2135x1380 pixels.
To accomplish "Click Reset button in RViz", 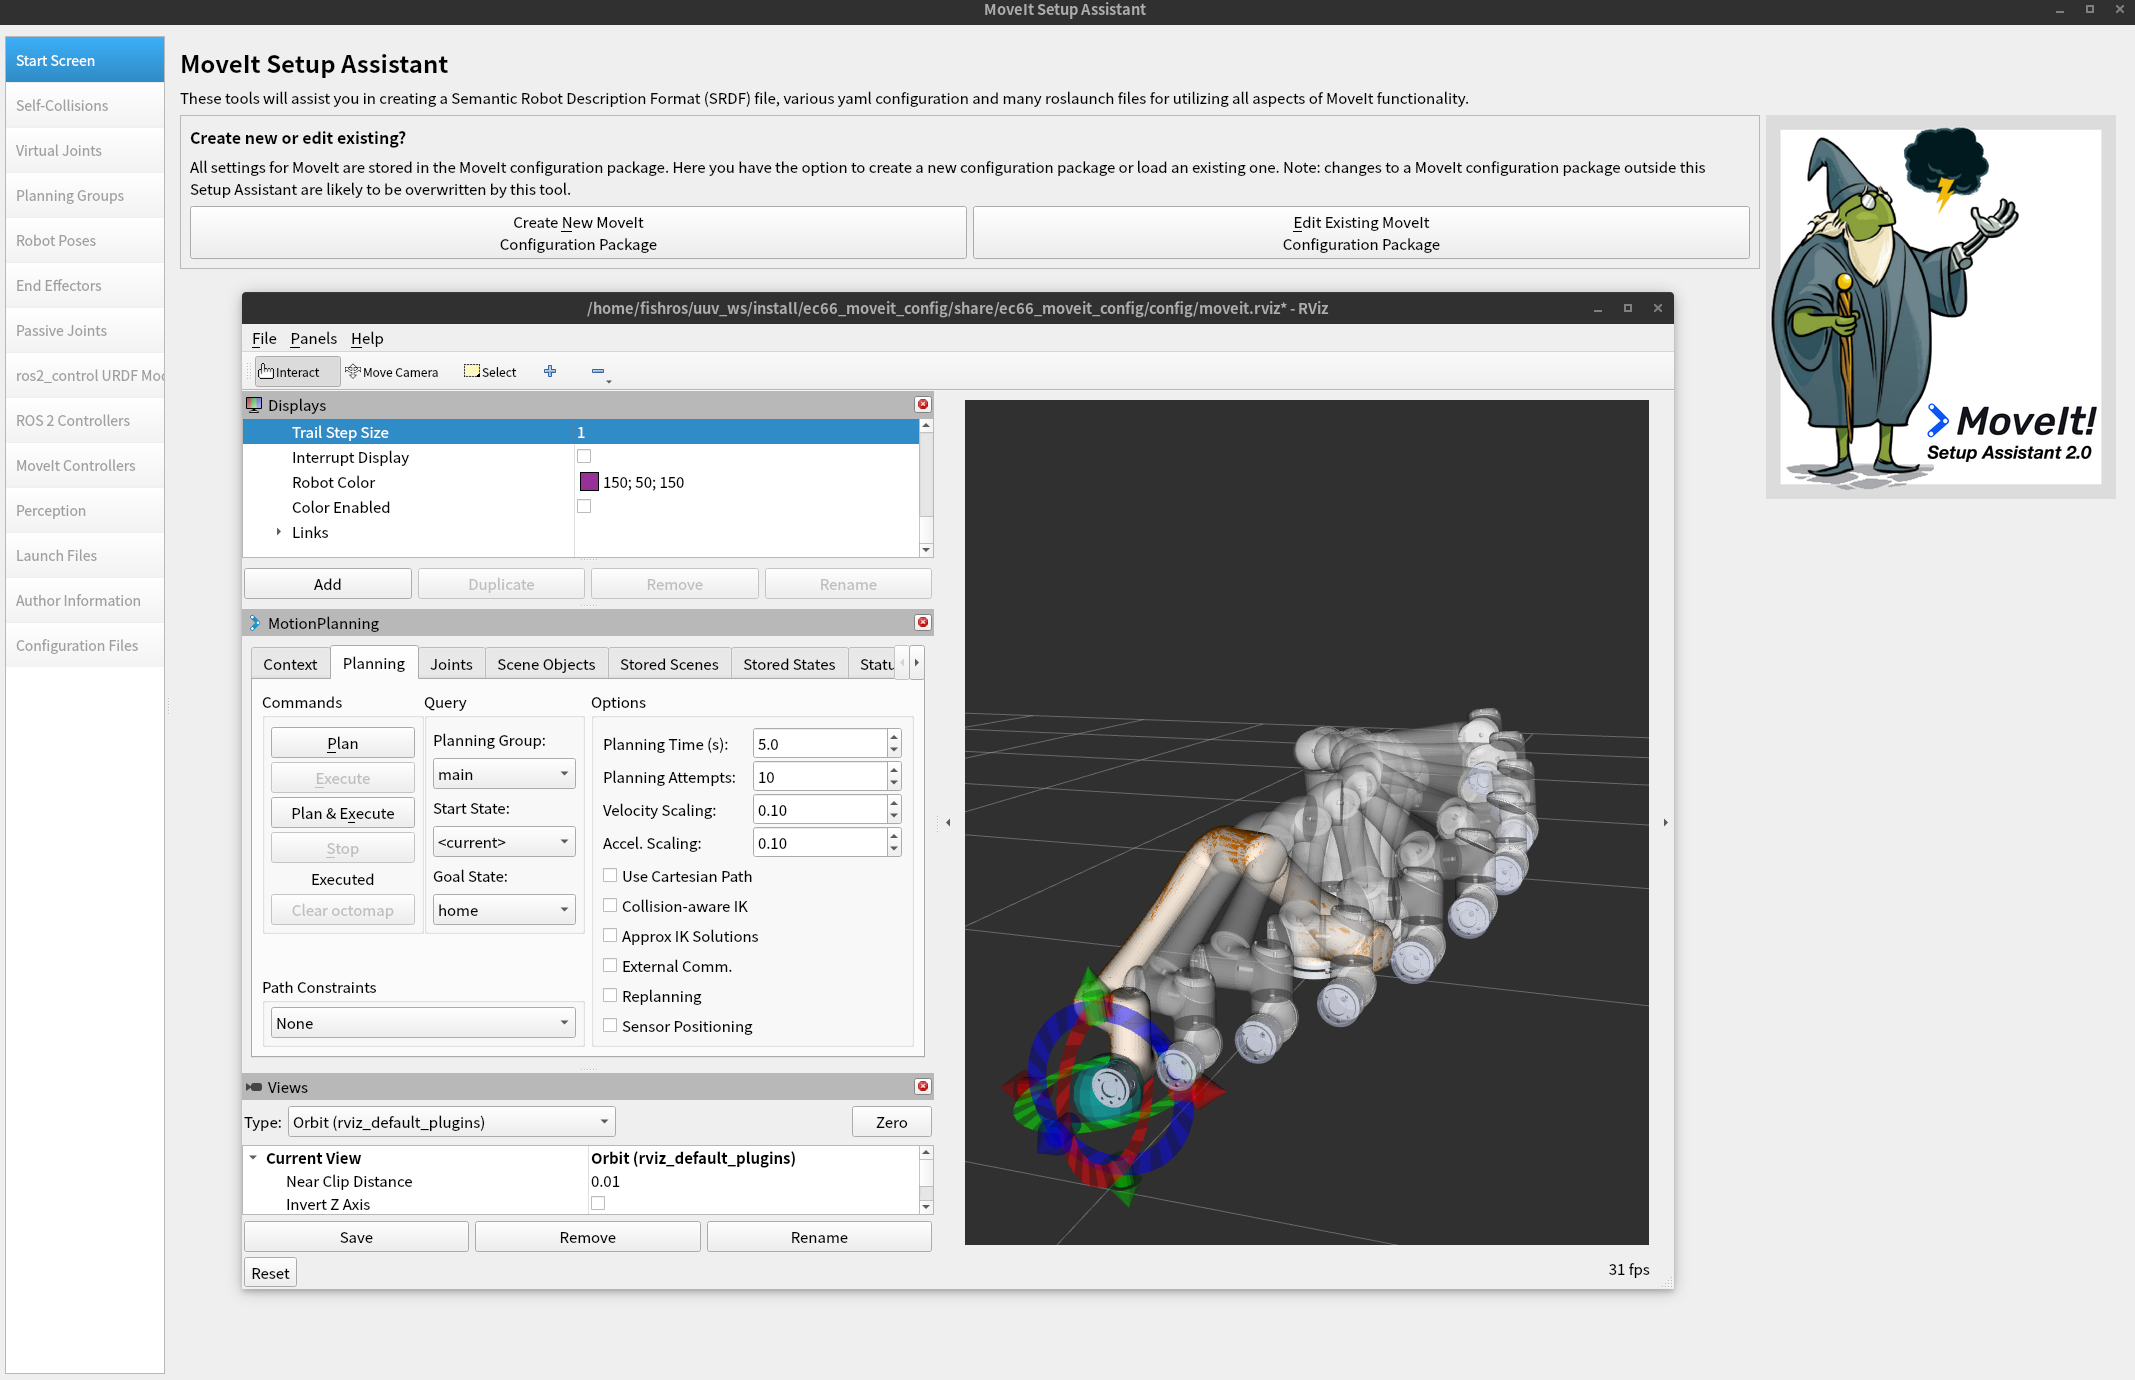I will [270, 1273].
